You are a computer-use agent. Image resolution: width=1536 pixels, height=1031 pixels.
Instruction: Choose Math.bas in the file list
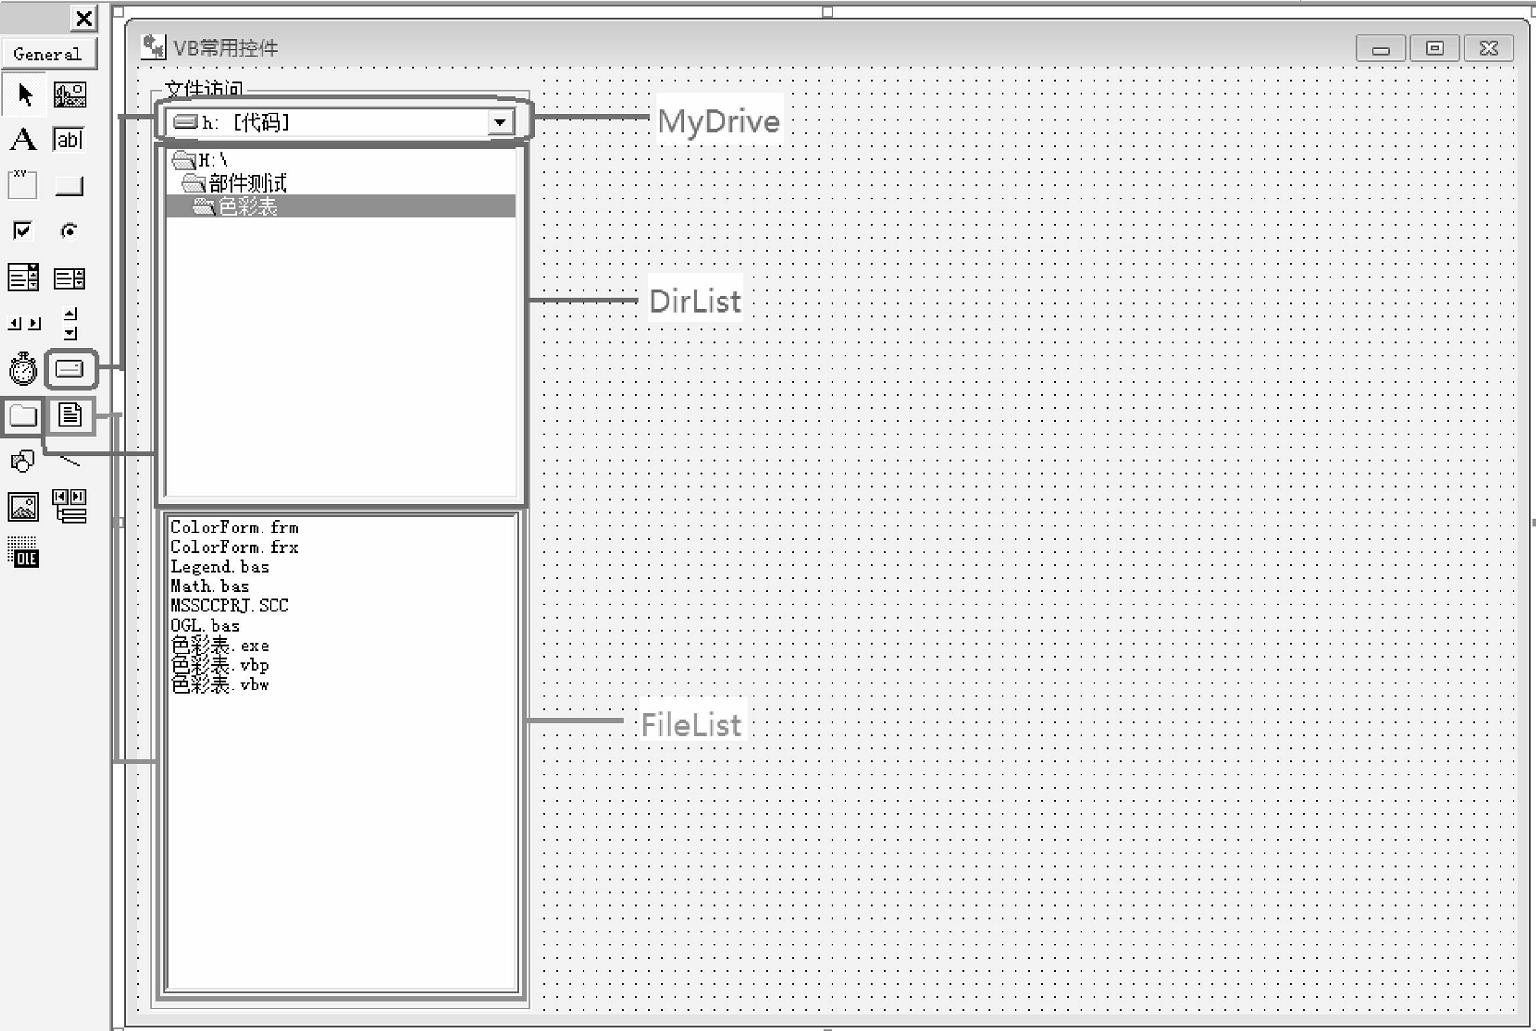pos(210,586)
